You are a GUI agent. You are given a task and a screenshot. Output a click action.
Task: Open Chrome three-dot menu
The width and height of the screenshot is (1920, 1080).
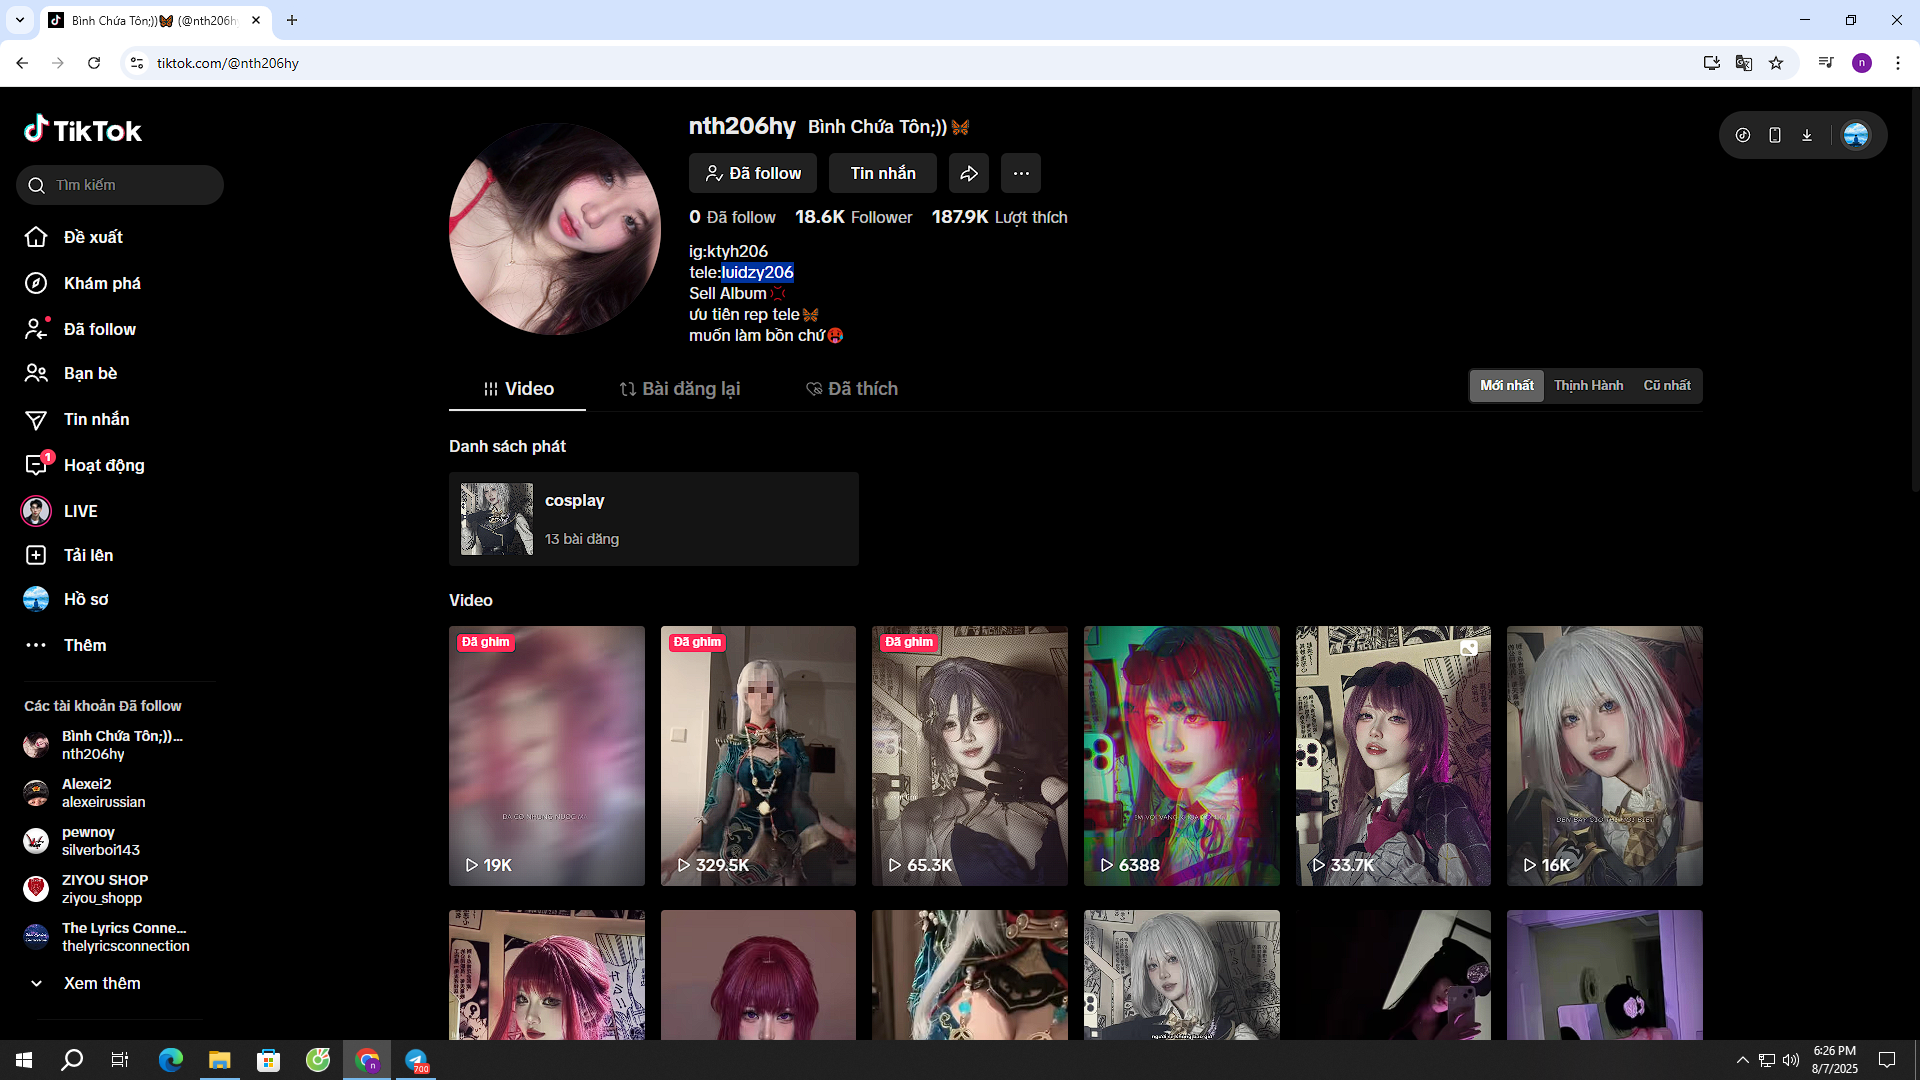pos(1898,63)
